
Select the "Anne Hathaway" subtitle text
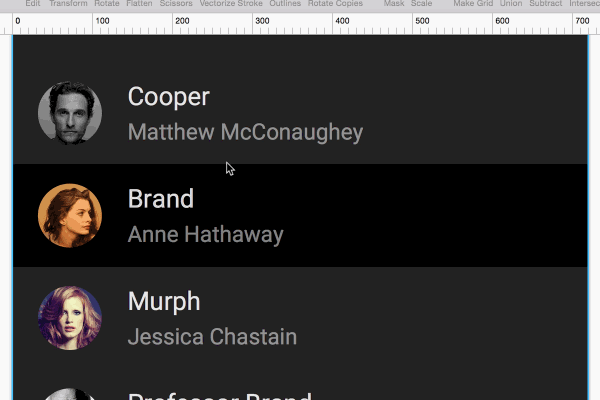206,235
